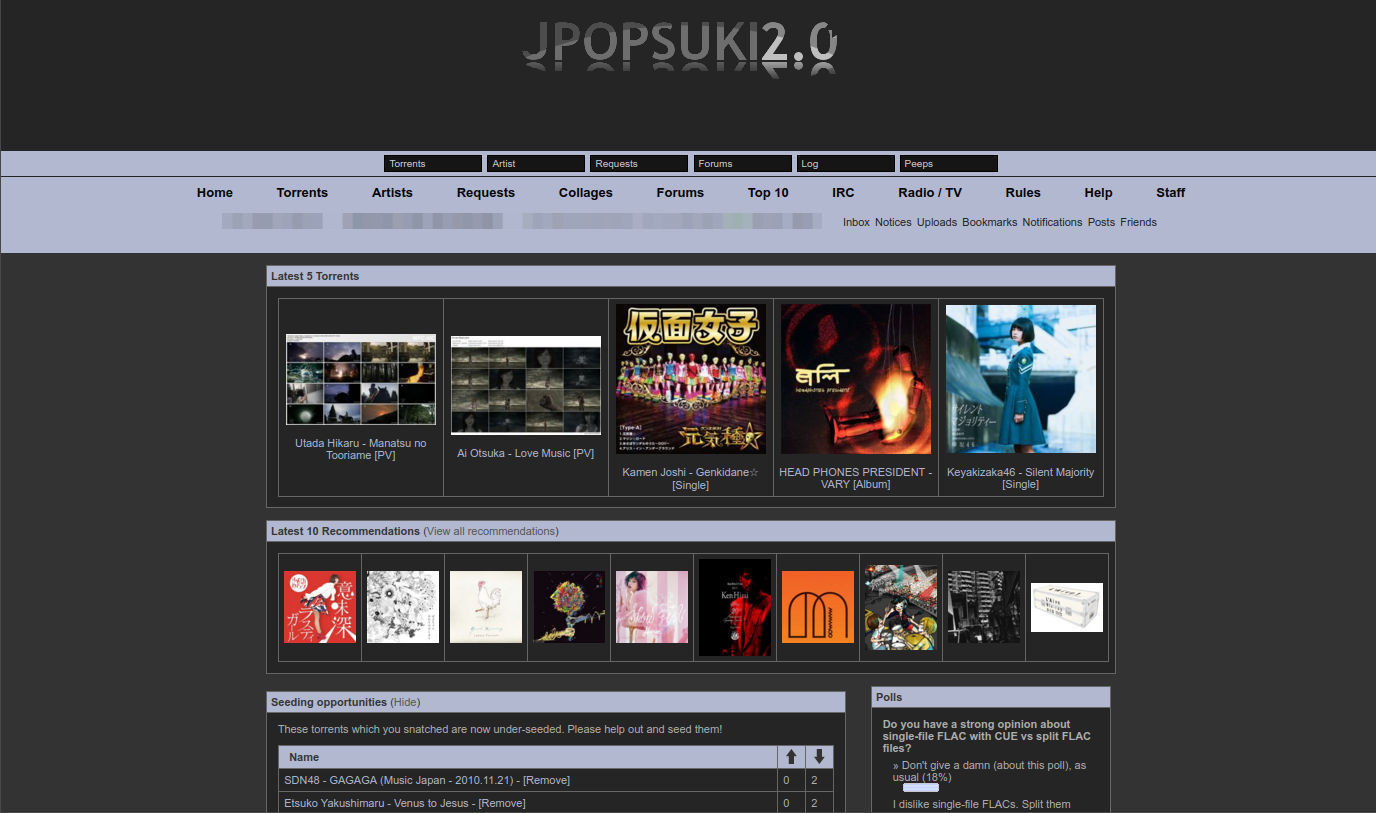Viewport: 1376px width, 813px height.
Task: Click Utada Hikaru - Manatsu no Tooriame link
Action: pos(361,449)
